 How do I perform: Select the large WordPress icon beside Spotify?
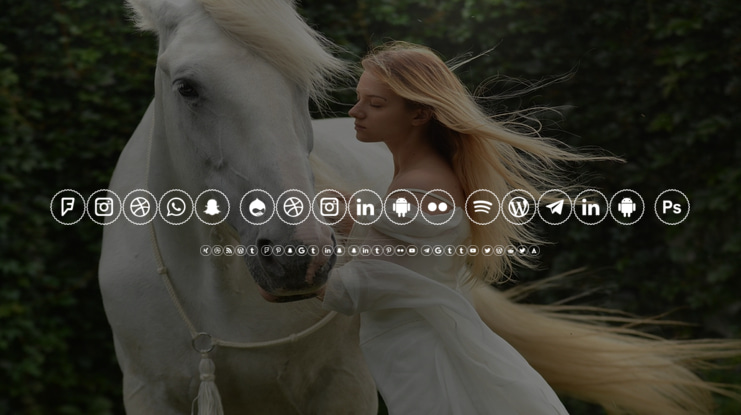coord(518,207)
